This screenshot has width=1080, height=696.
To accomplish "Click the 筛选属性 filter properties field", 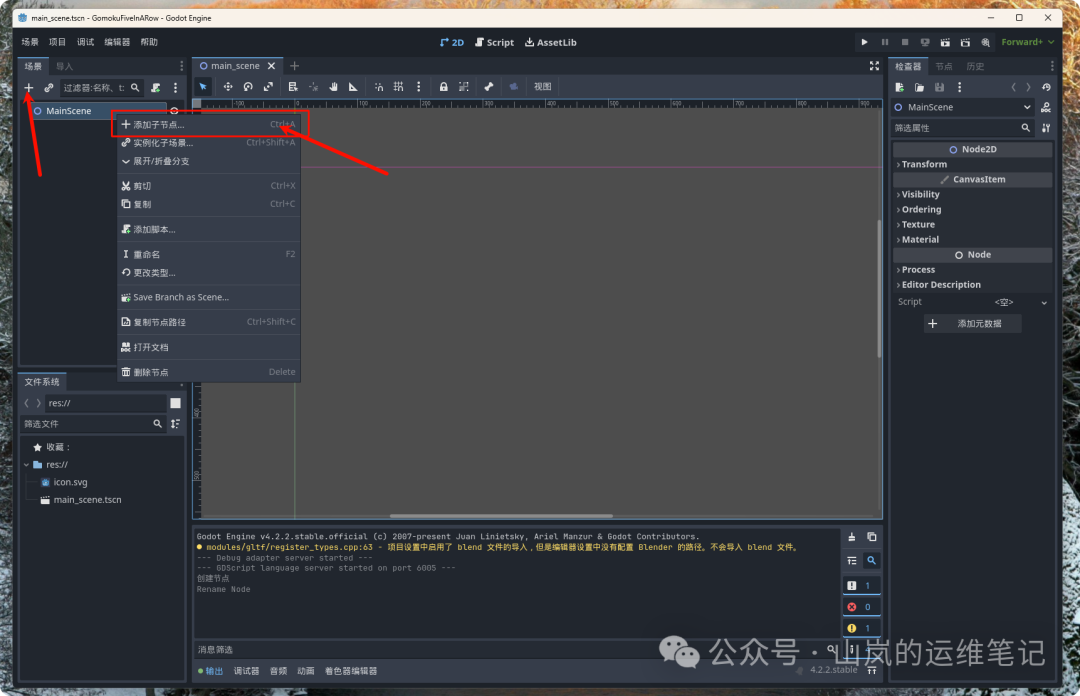I will point(954,128).
